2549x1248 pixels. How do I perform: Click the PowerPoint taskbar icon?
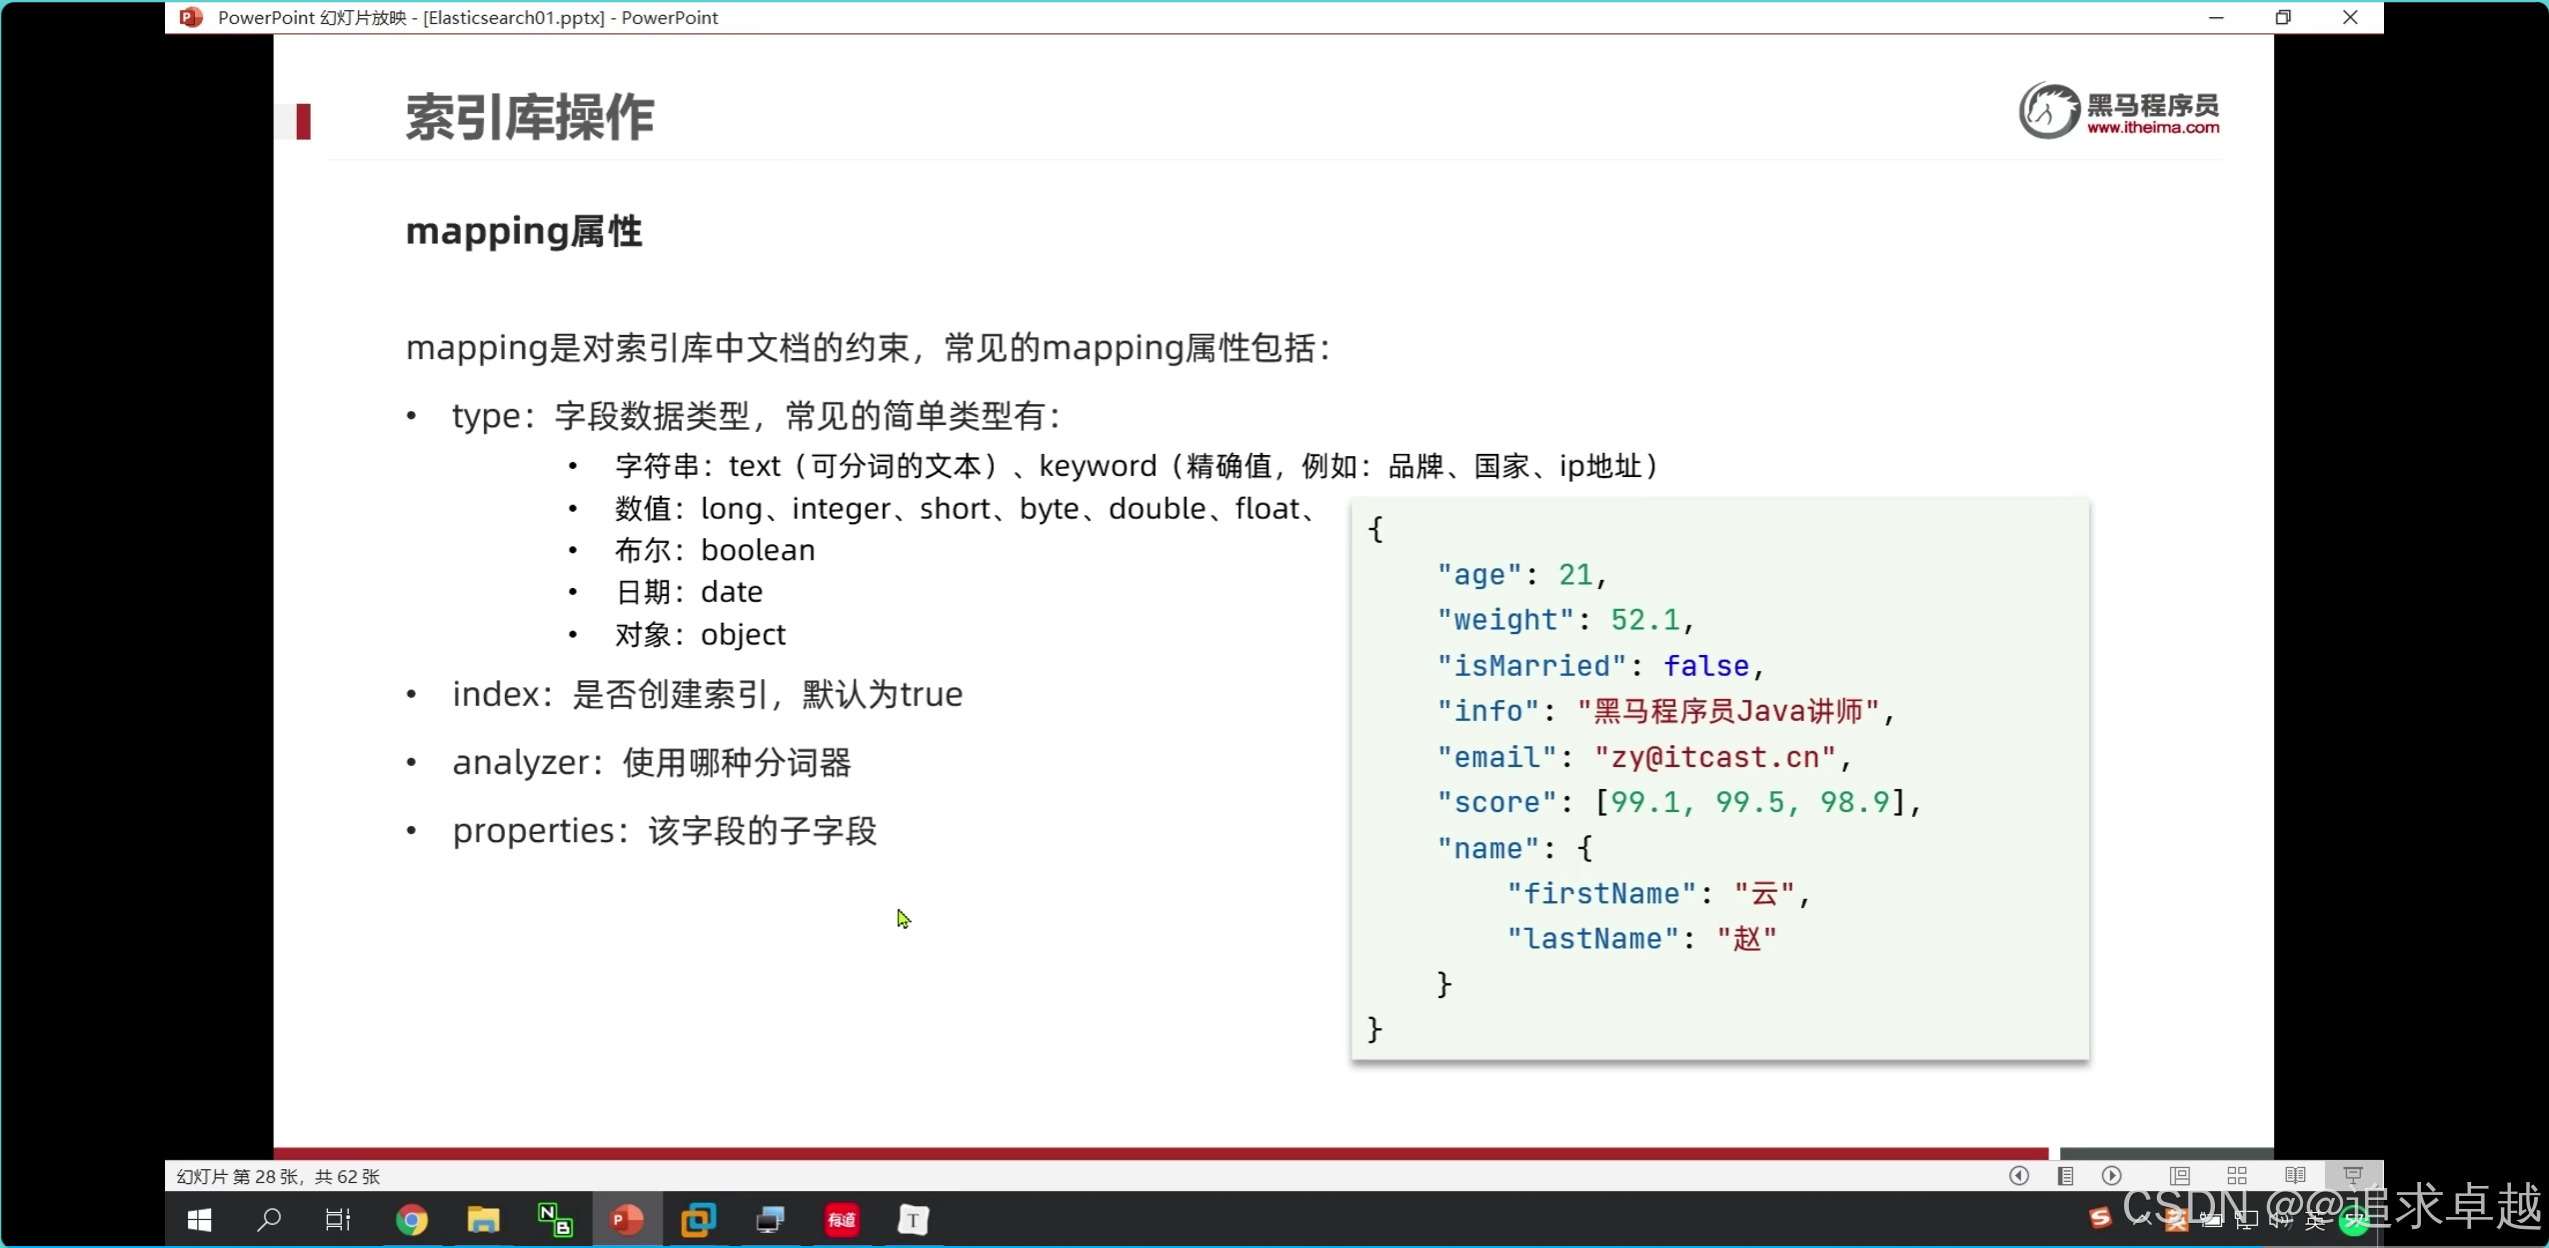tap(627, 1220)
